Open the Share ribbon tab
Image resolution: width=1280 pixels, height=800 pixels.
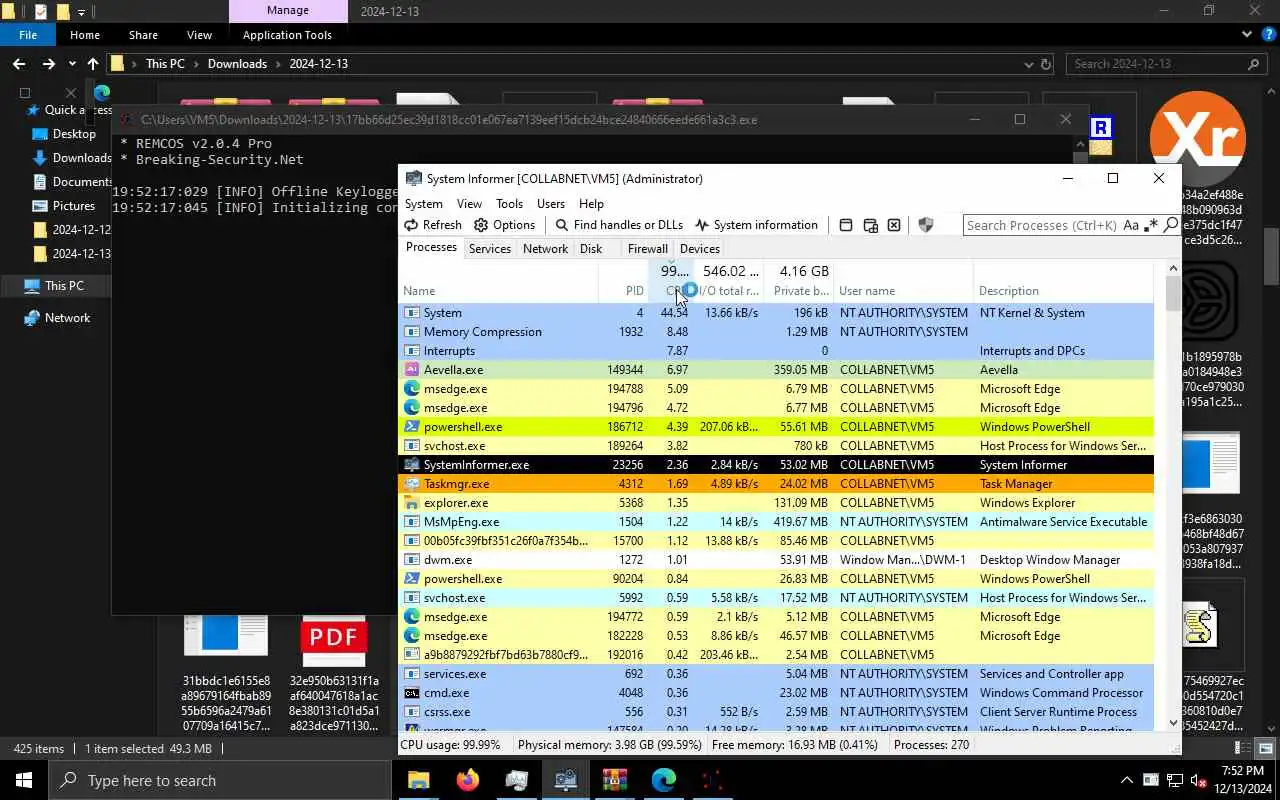tap(143, 35)
